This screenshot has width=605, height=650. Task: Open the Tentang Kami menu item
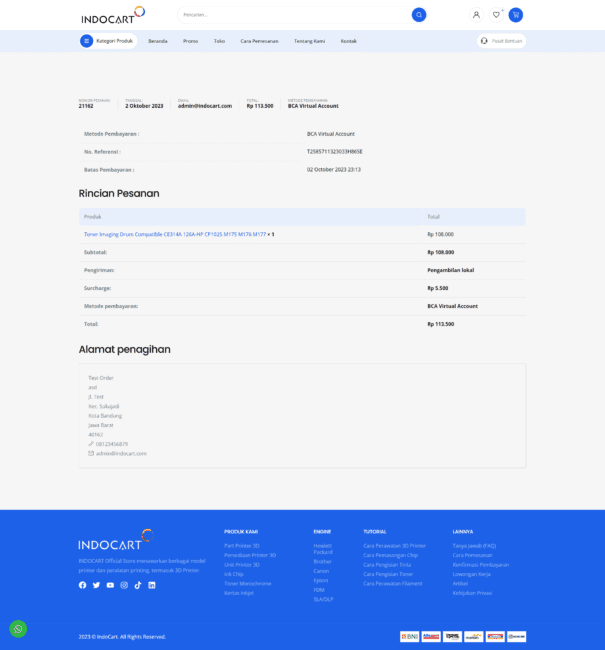click(x=309, y=41)
